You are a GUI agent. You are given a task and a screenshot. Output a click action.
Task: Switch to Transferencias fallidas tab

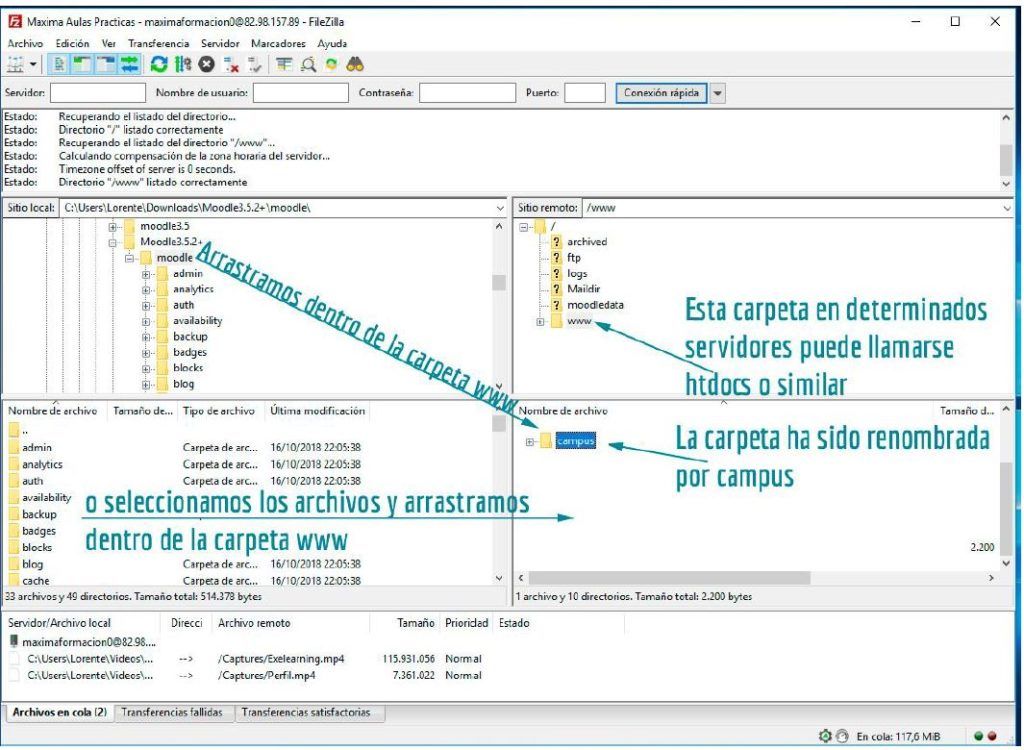click(172, 713)
